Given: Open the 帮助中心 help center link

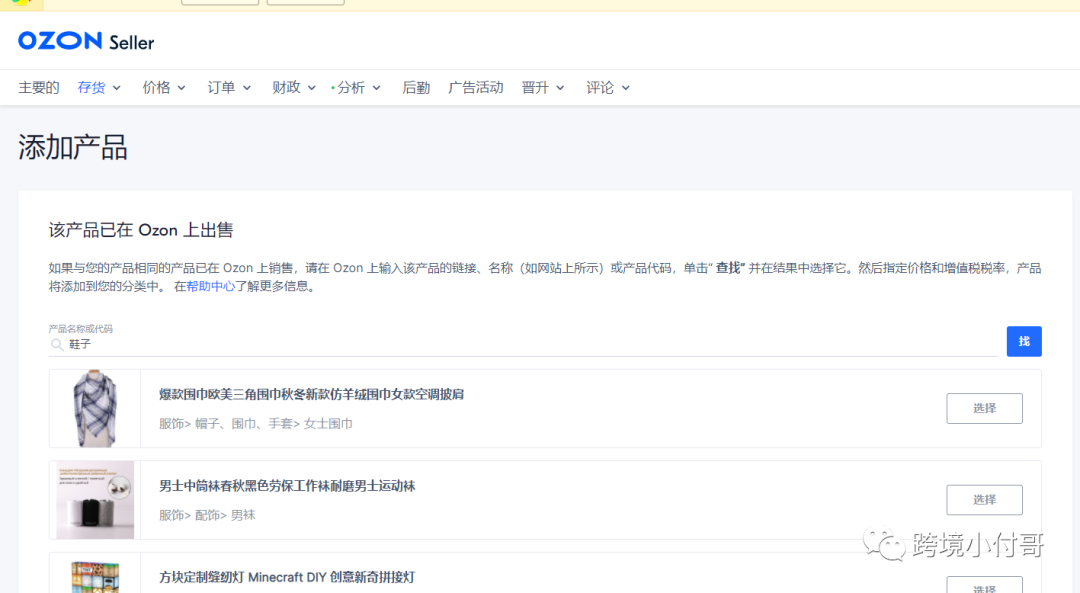Looking at the screenshot, I should tap(211, 286).
